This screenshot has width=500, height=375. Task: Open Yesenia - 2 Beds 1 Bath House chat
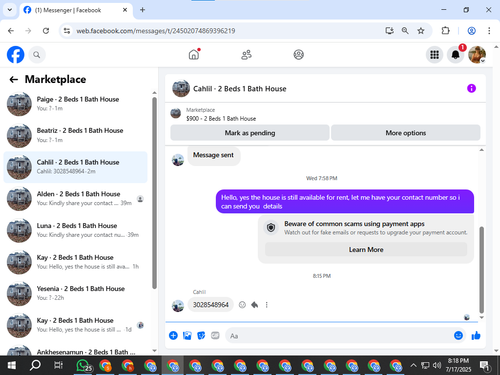(x=75, y=293)
